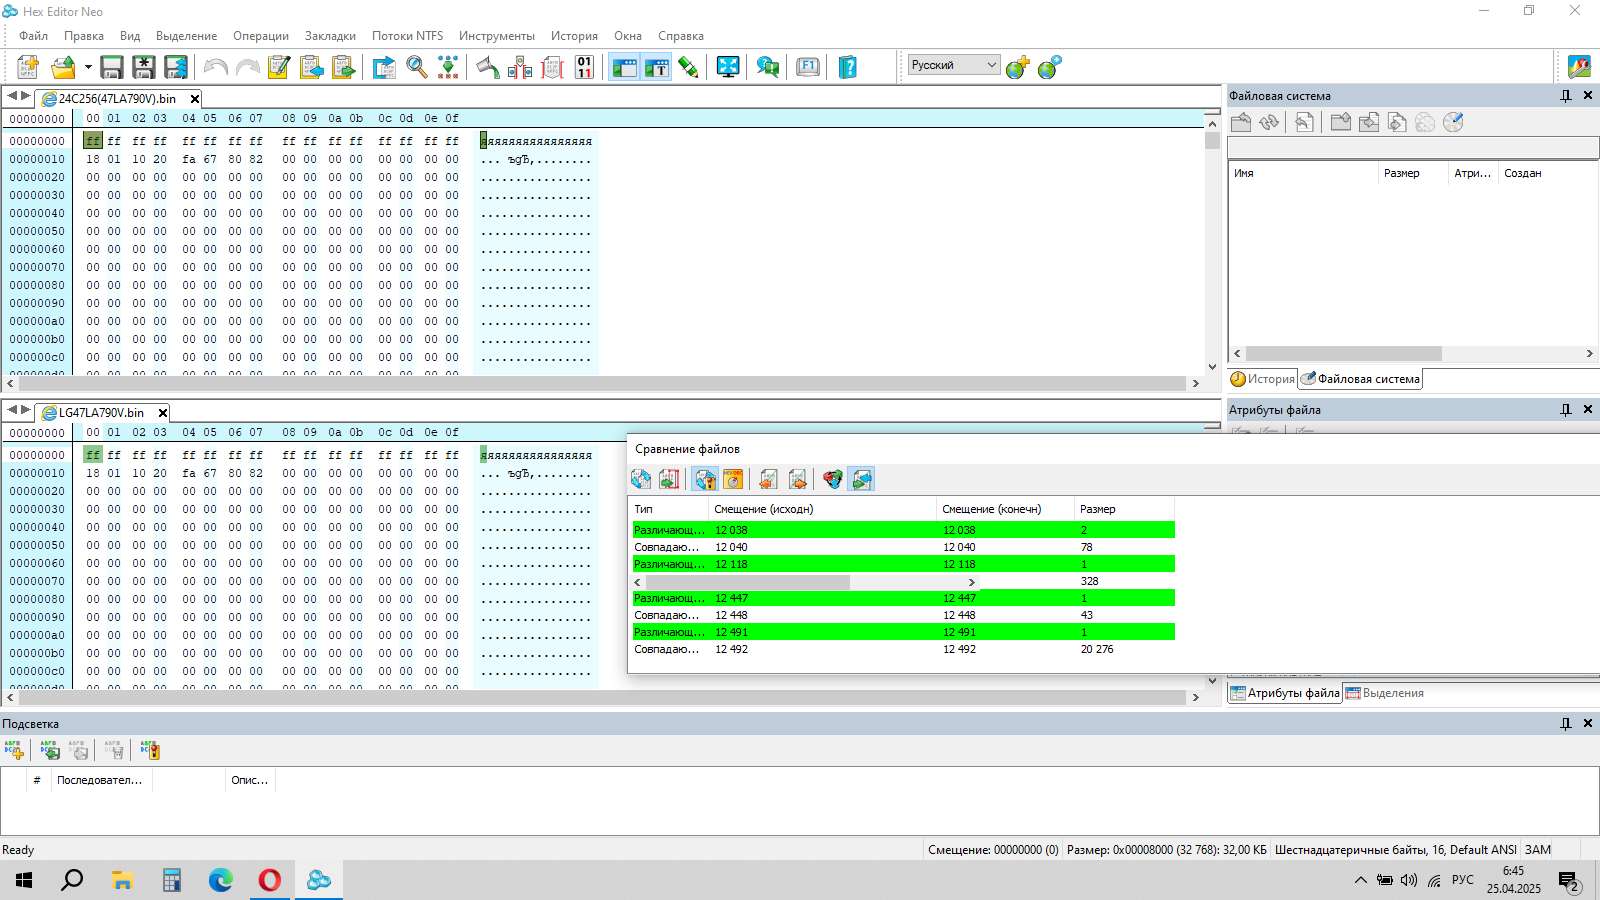Expand the Open file dropdown arrow

point(88,67)
